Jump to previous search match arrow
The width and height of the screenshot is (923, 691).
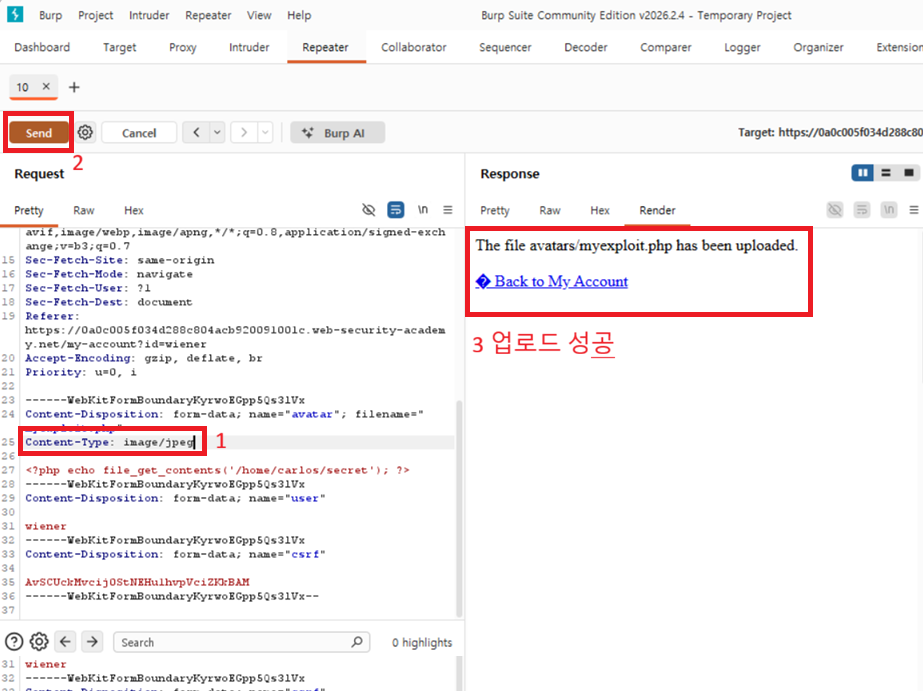coord(65,642)
